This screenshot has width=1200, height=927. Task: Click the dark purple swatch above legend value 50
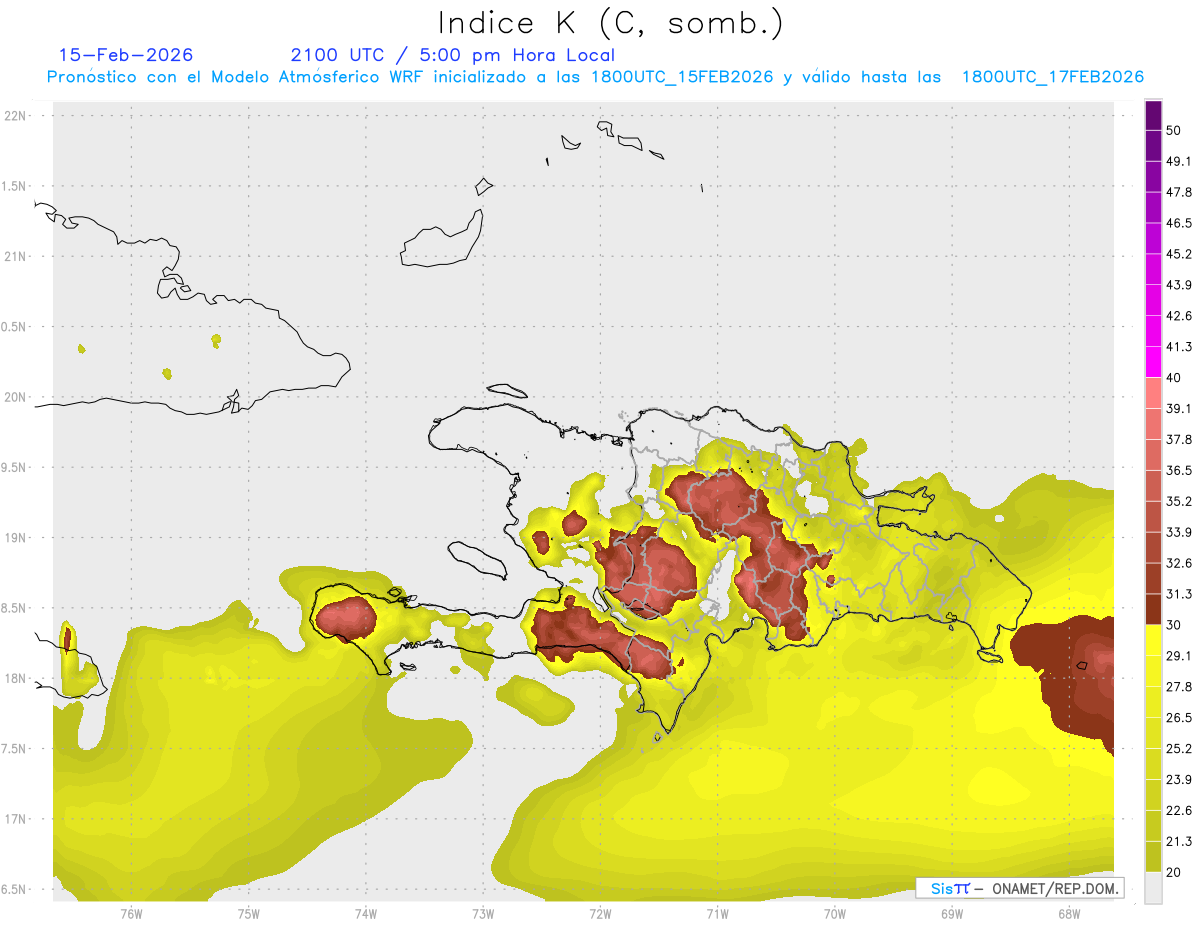[x=1153, y=116]
